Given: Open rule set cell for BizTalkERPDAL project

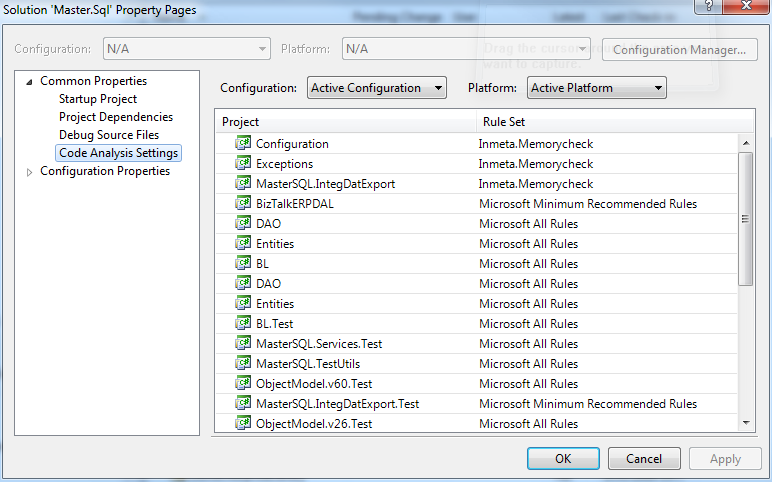Looking at the screenshot, I should tap(607, 204).
